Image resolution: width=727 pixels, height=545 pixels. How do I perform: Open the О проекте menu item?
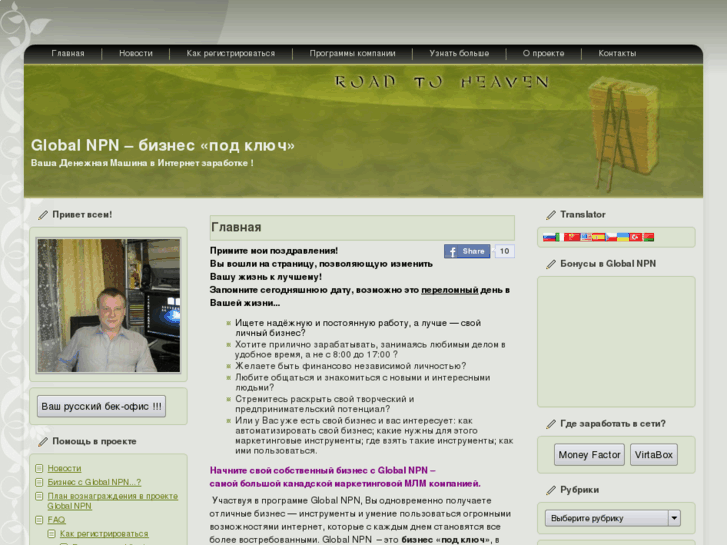coord(543,53)
